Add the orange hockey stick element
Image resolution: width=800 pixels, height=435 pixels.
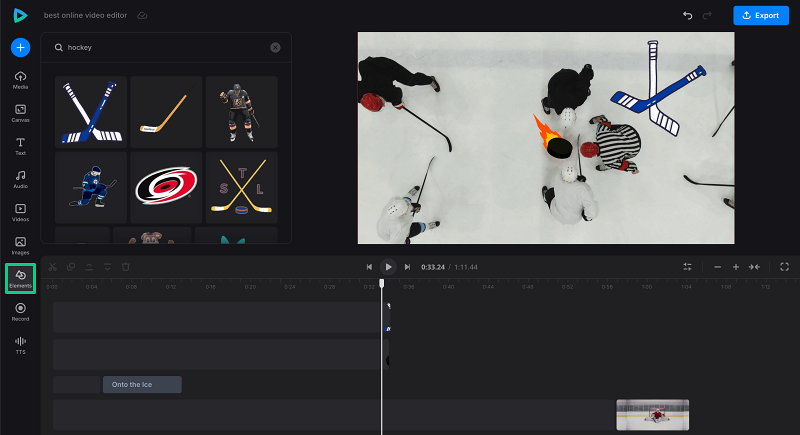(x=166, y=112)
